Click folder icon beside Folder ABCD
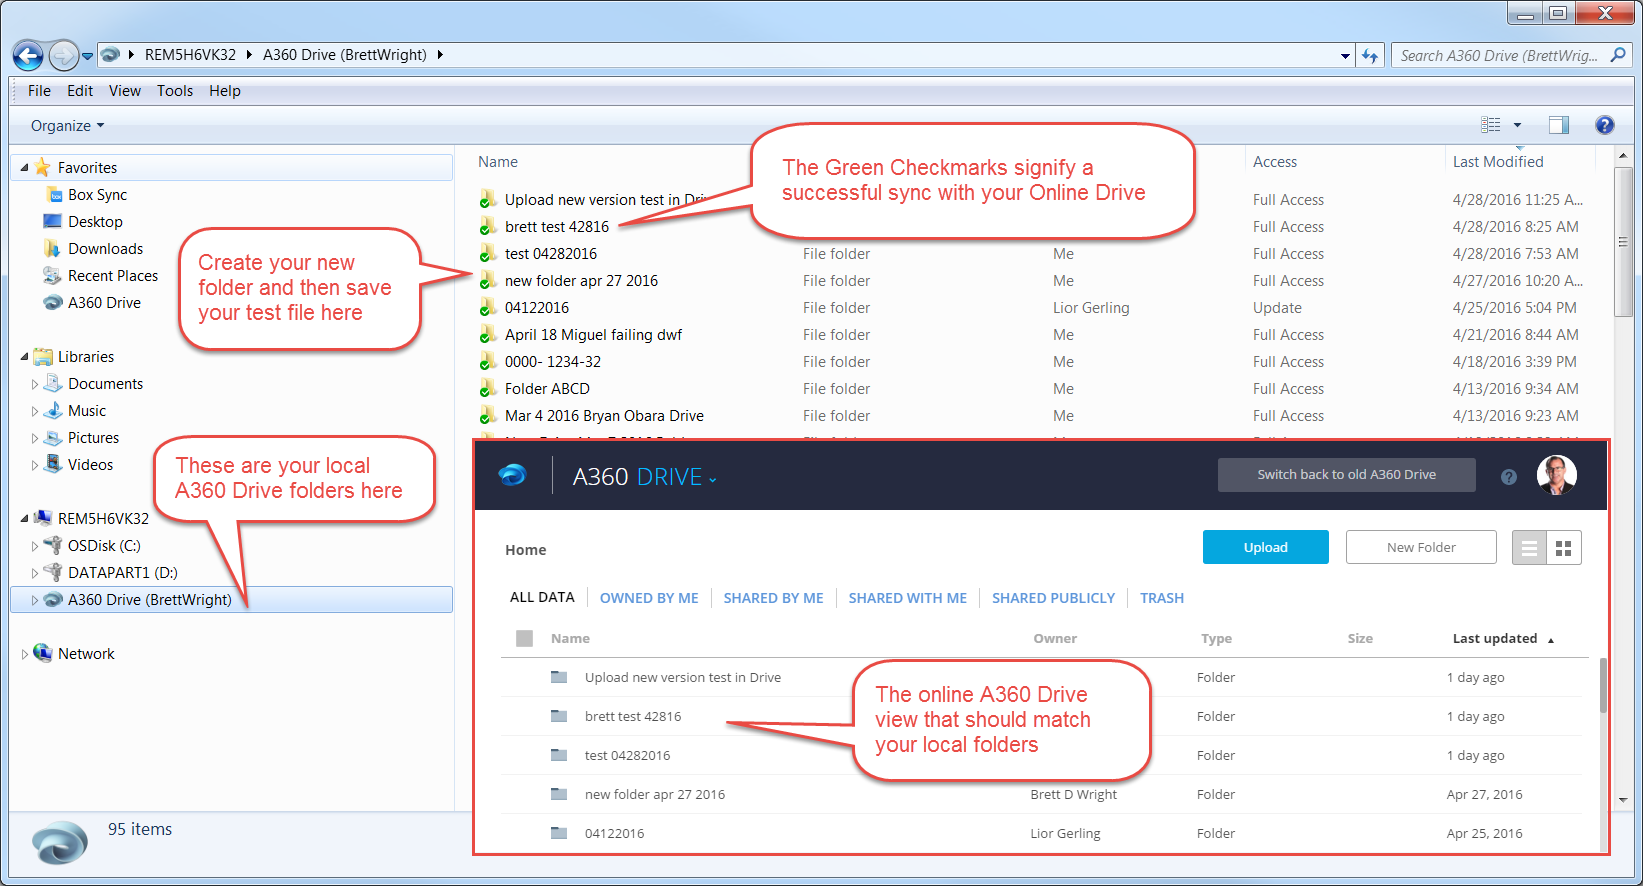Screen dimensions: 1643x886 (488, 389)
